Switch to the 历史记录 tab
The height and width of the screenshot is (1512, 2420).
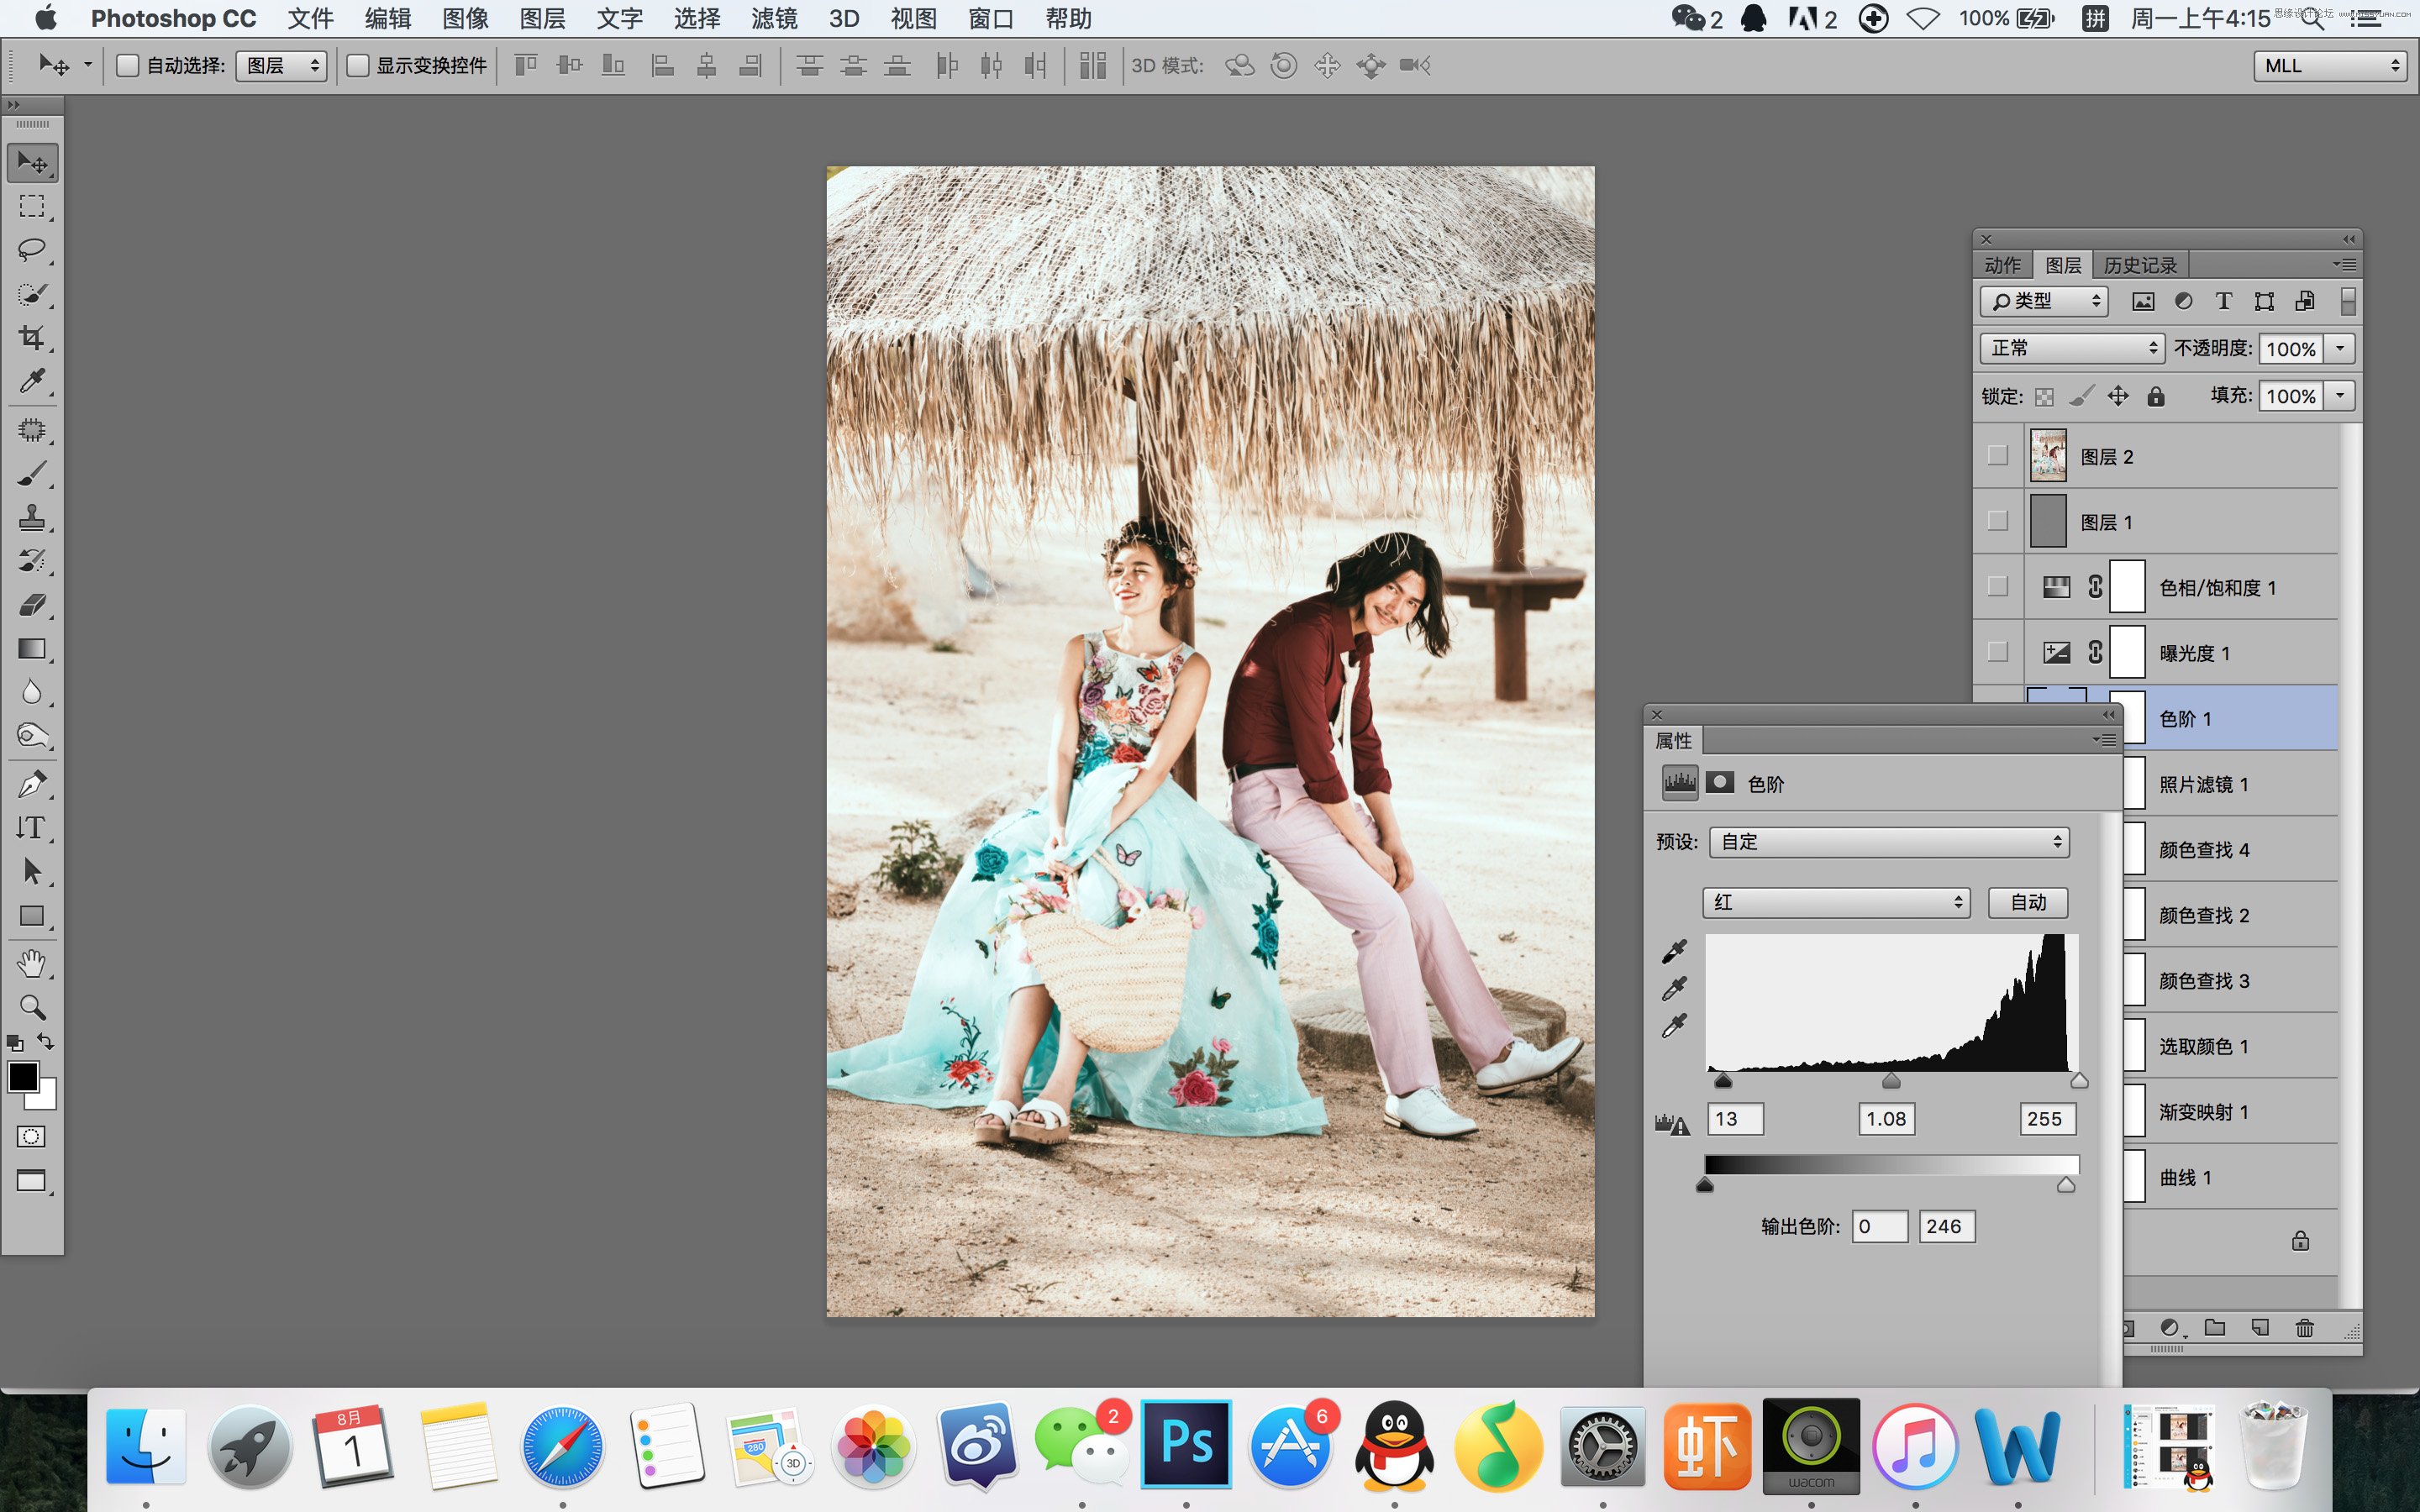click(x=2139, y=265)
